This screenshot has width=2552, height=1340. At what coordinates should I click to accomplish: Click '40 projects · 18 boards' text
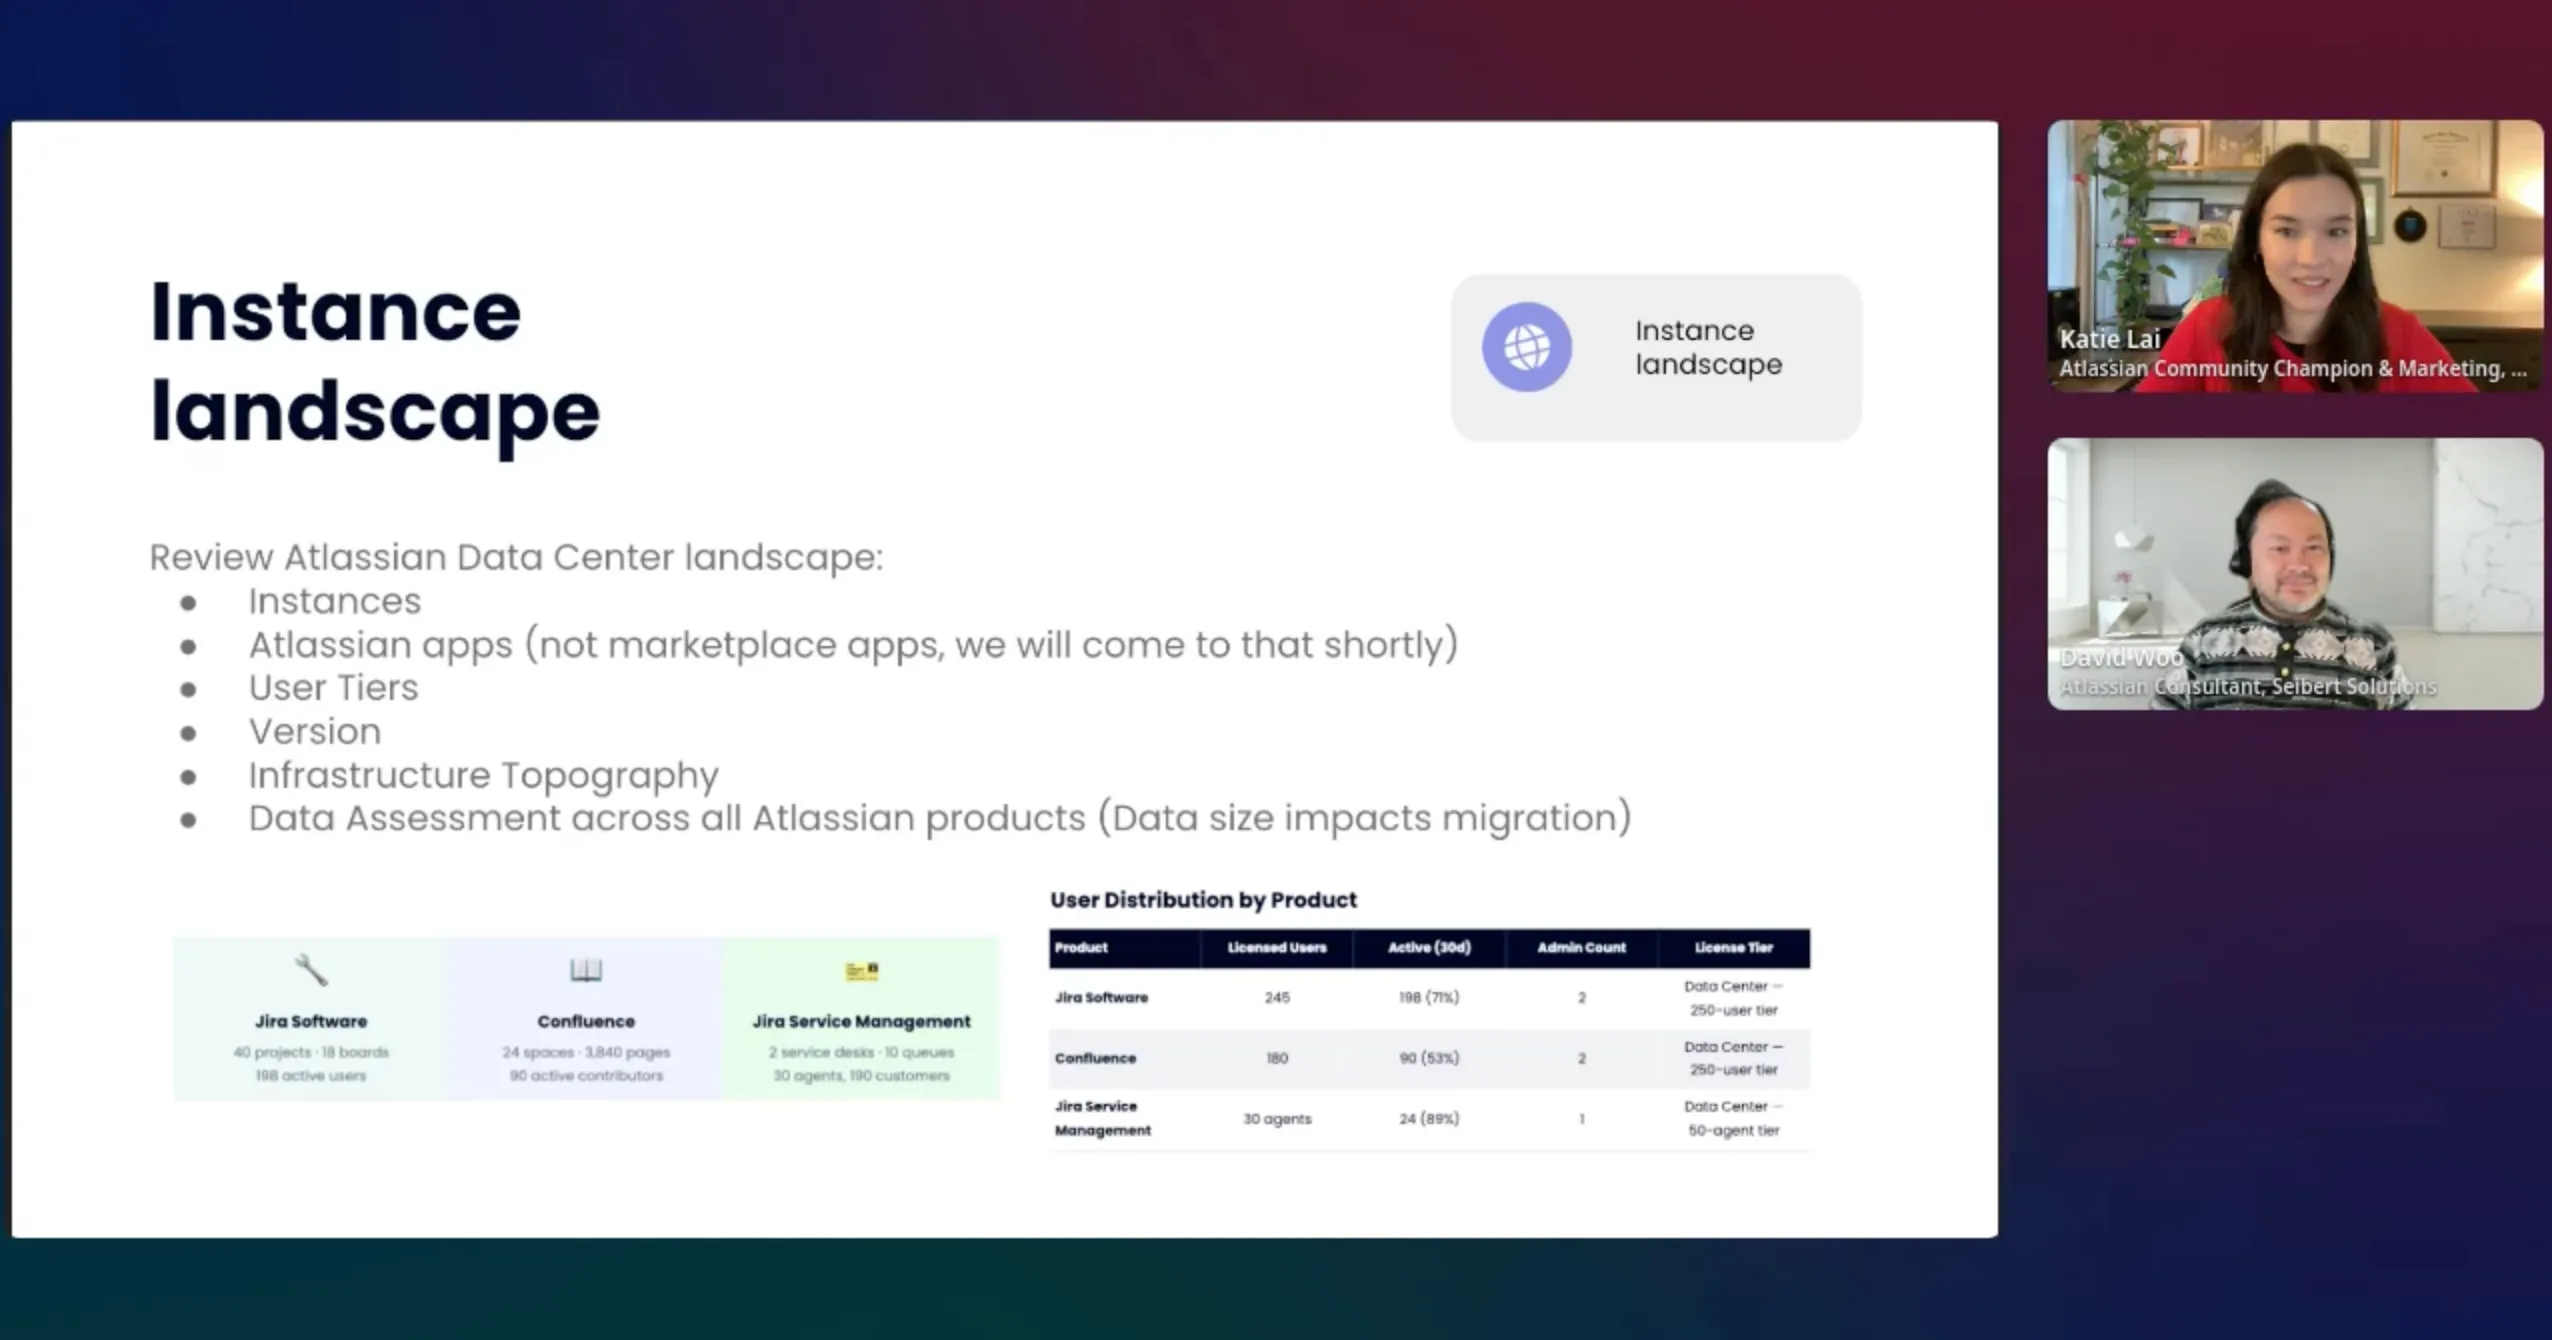pos(311,1052)
